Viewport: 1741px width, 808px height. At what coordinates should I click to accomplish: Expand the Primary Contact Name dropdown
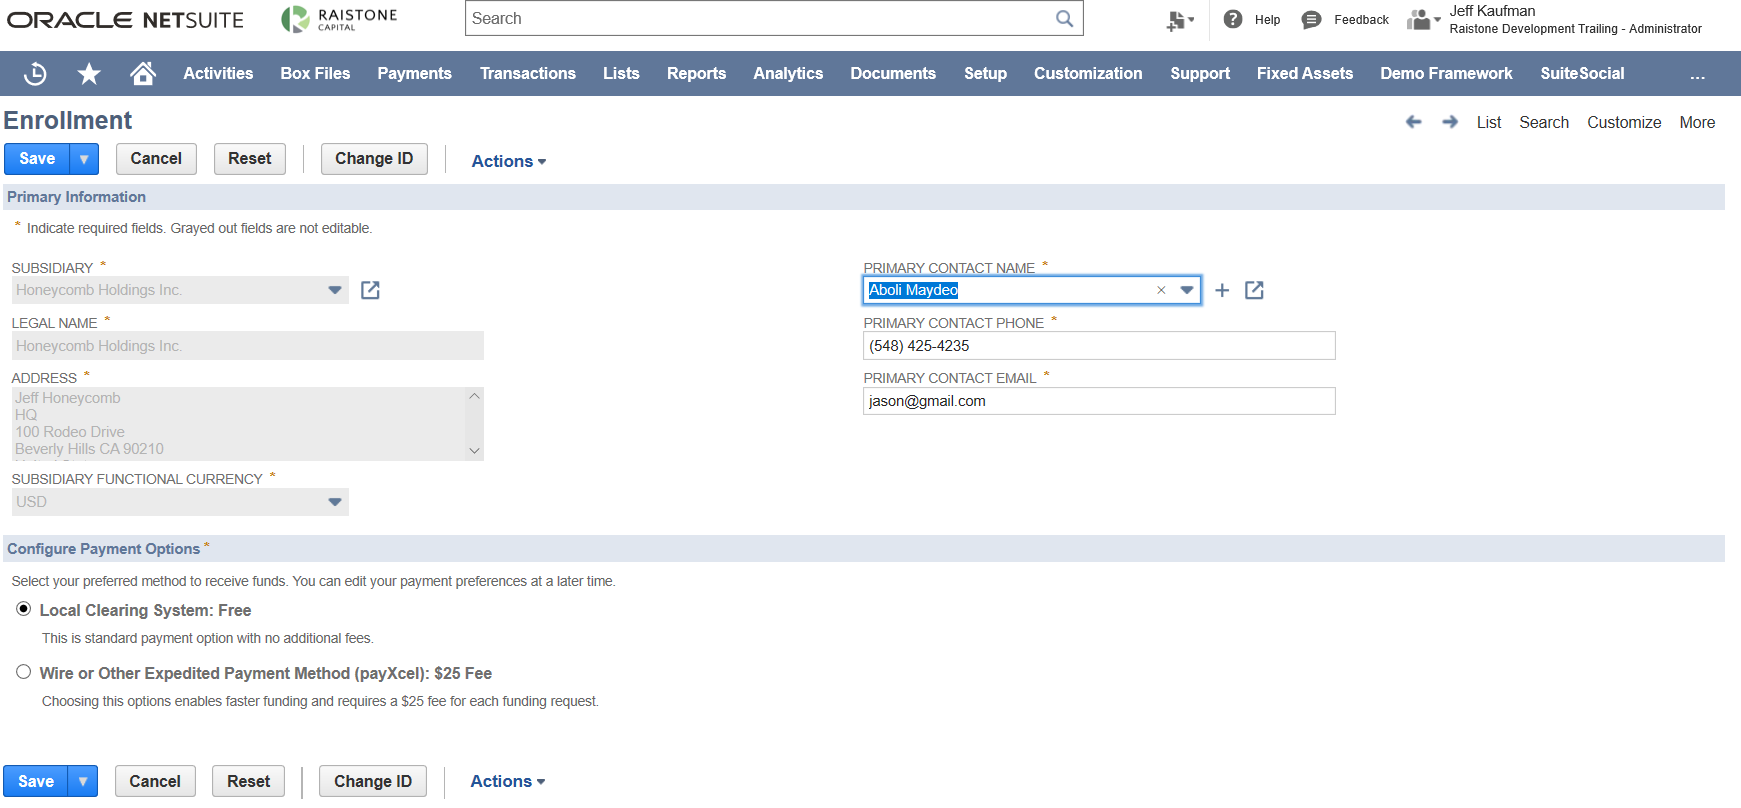[1187, 291]
